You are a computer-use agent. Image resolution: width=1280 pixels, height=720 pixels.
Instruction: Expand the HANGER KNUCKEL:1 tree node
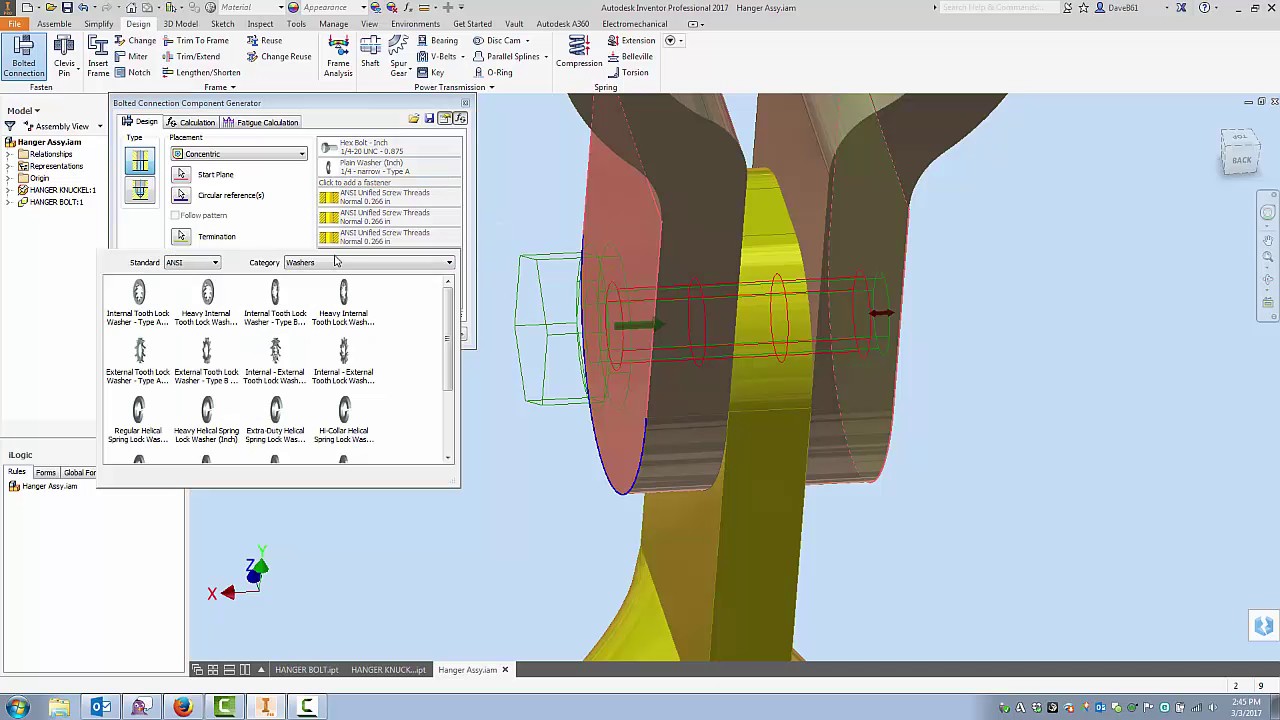click(10, 190)
